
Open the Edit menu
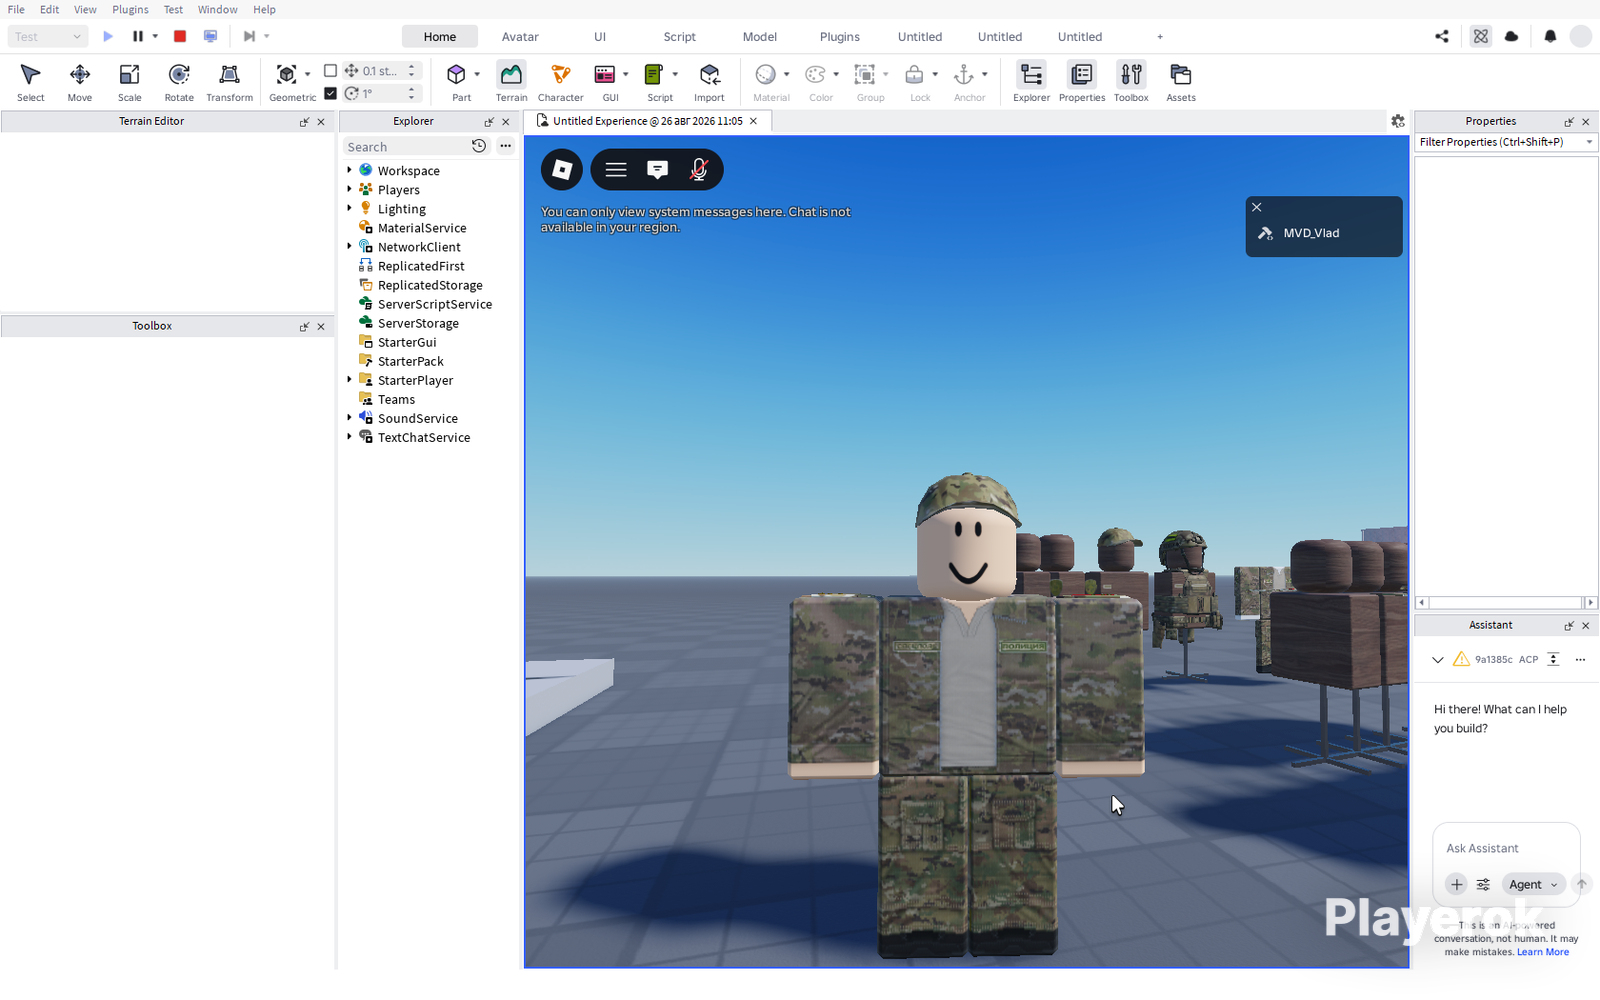coord(49,9)
